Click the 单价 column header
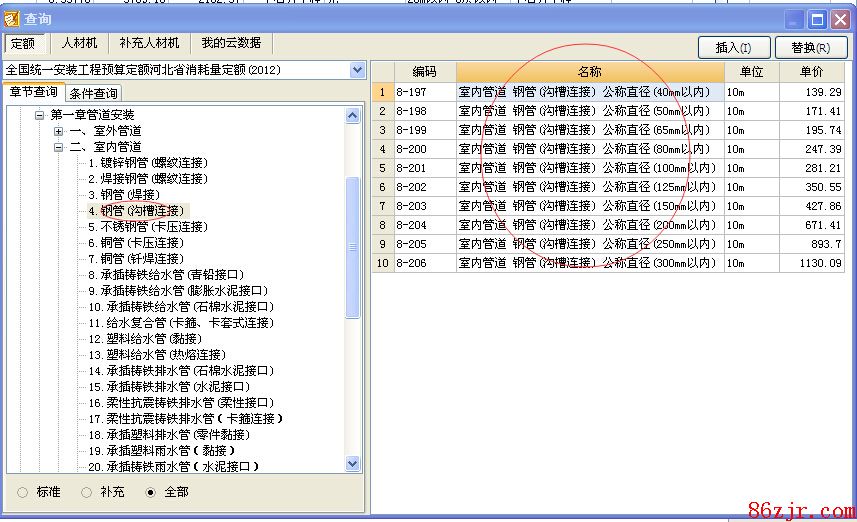The height and width of the screenshot is (522, 857). coord(810,72)
